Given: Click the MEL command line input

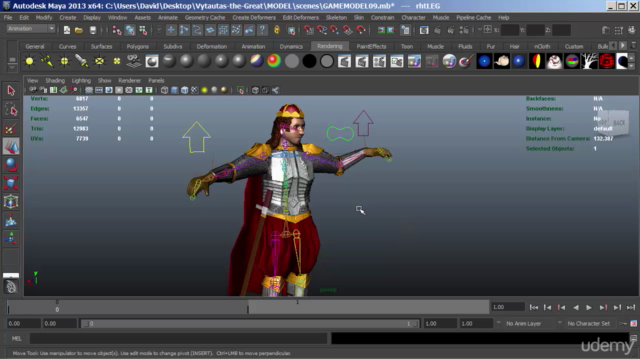Looking at the screenshot, I should click(178, 338).
